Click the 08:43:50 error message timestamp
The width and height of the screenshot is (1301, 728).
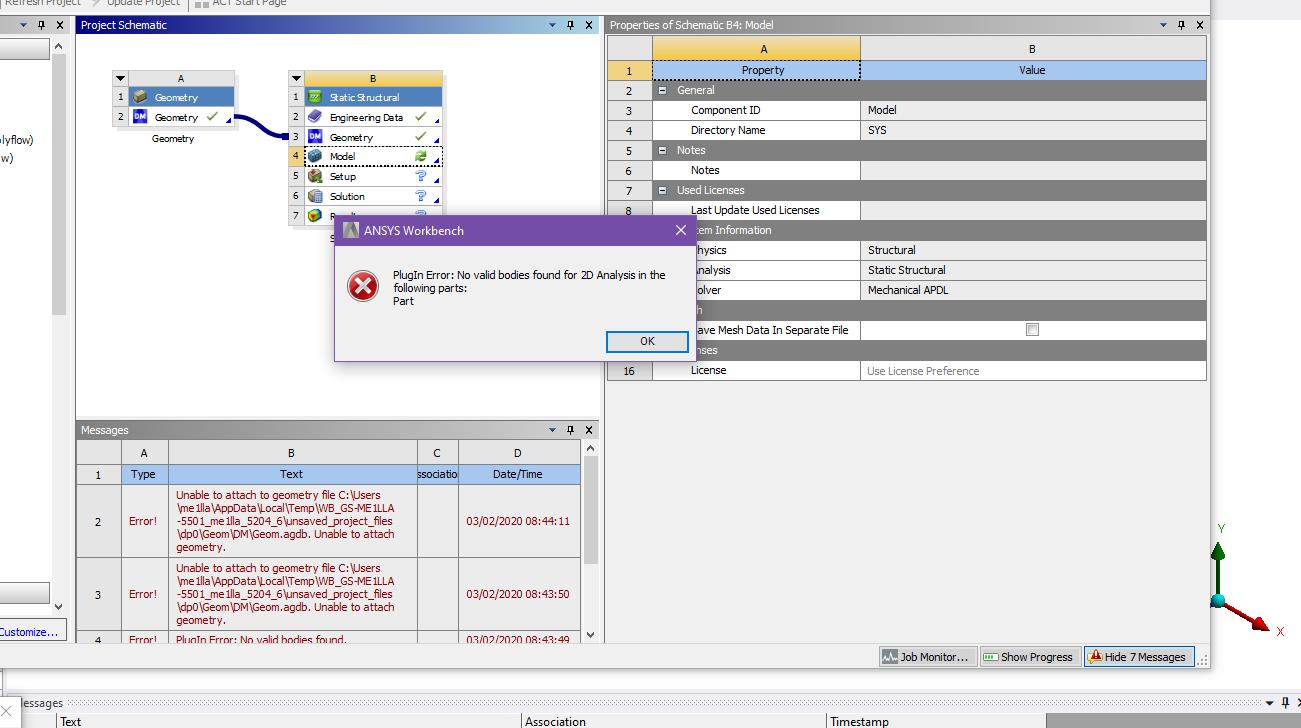coord(518,594)
